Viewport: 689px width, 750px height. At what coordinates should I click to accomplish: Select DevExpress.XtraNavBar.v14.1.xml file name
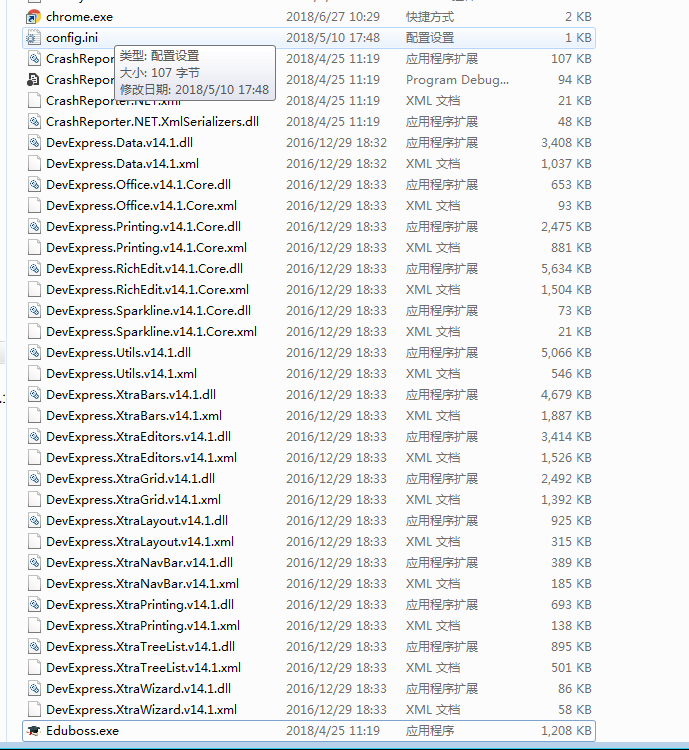(x=142, y=584)
